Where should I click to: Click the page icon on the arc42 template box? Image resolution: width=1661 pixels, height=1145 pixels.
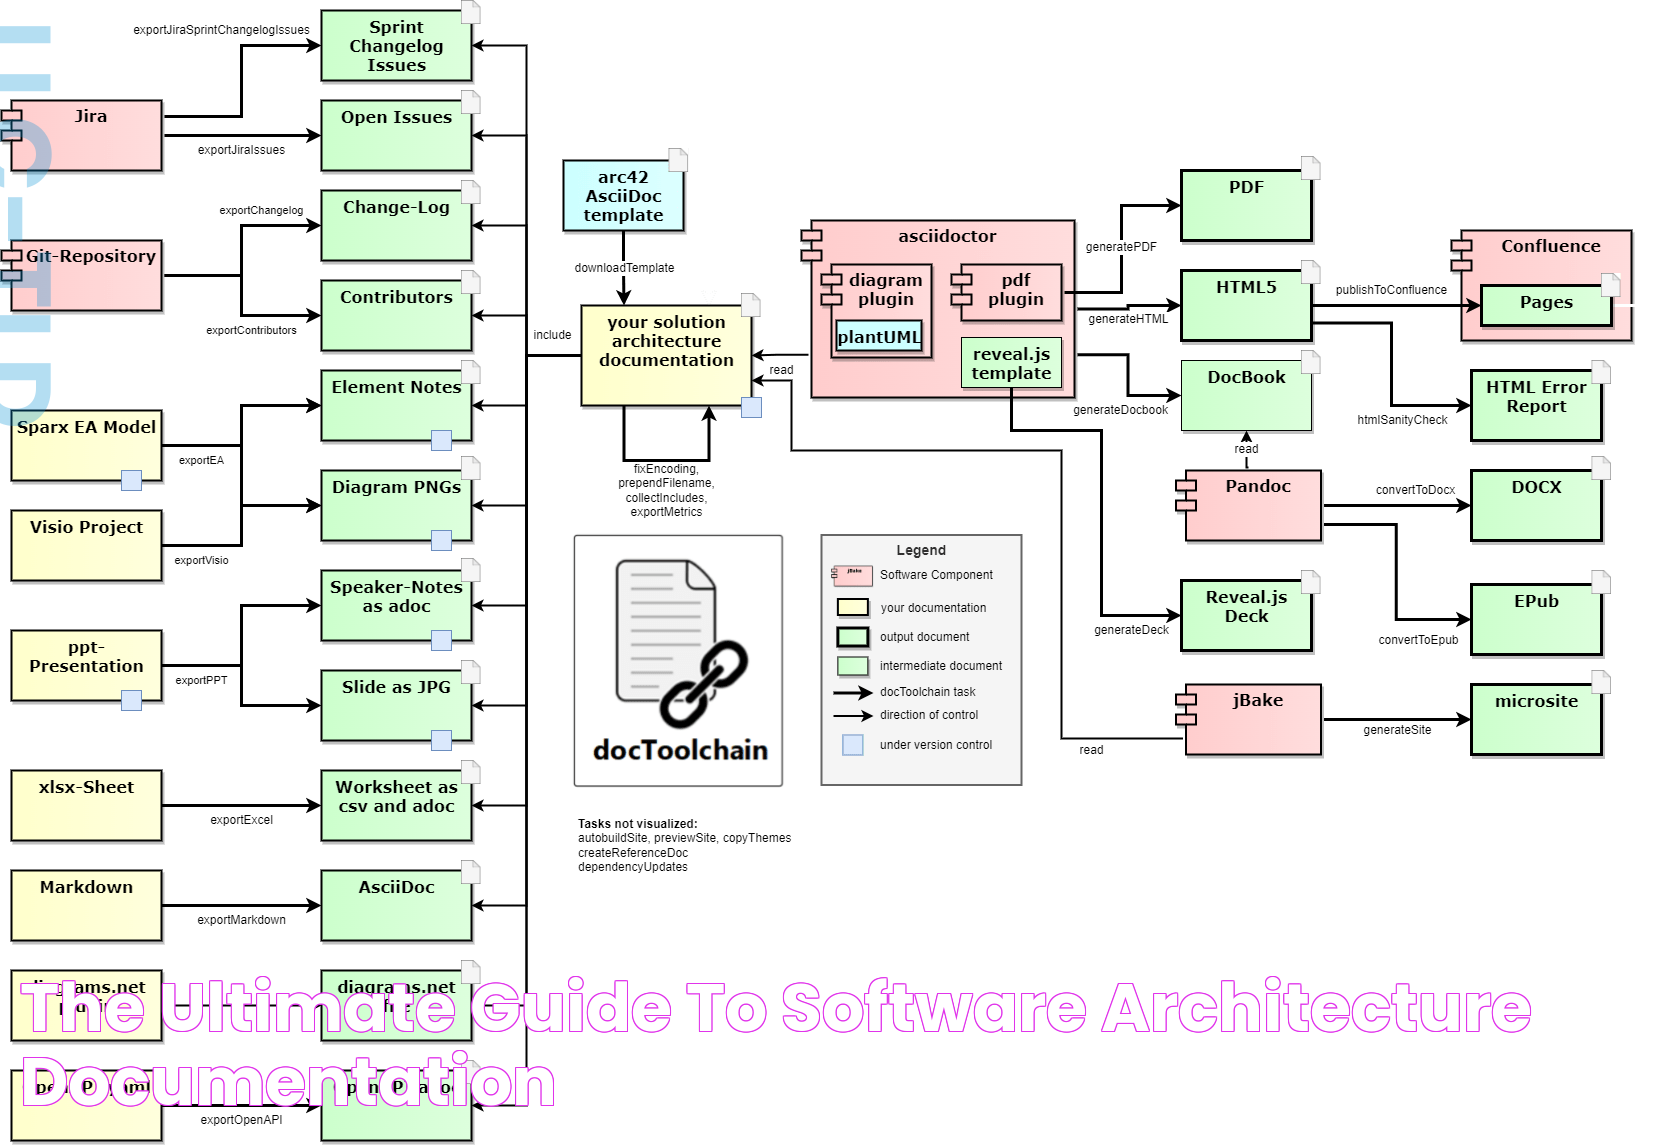point(678,160)
